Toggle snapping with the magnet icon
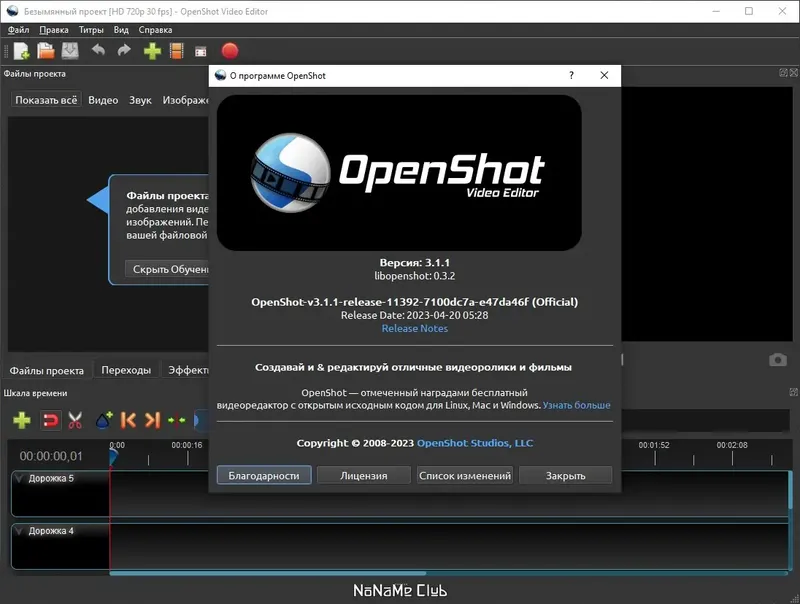This screenshot has height=604, width=800. coord(51,421)
